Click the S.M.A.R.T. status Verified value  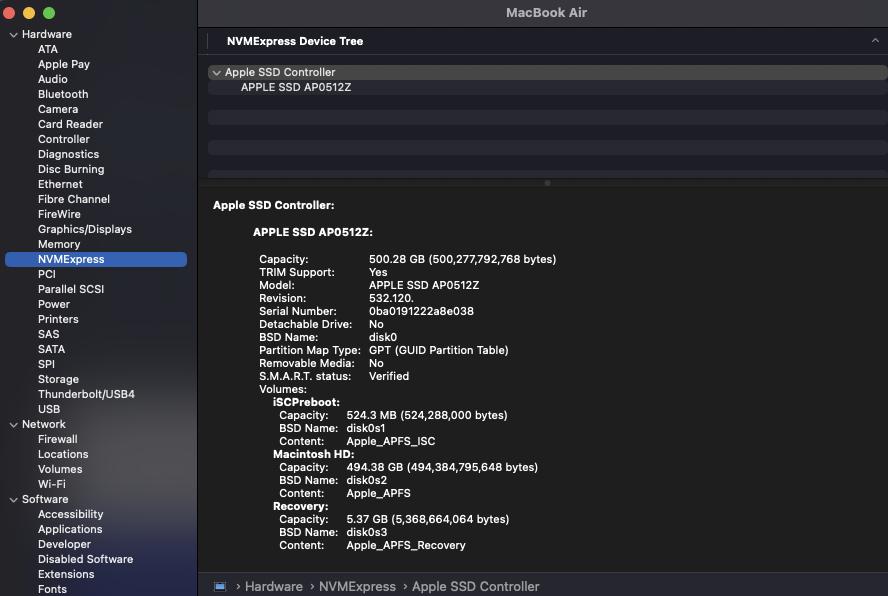click(389, 377)
